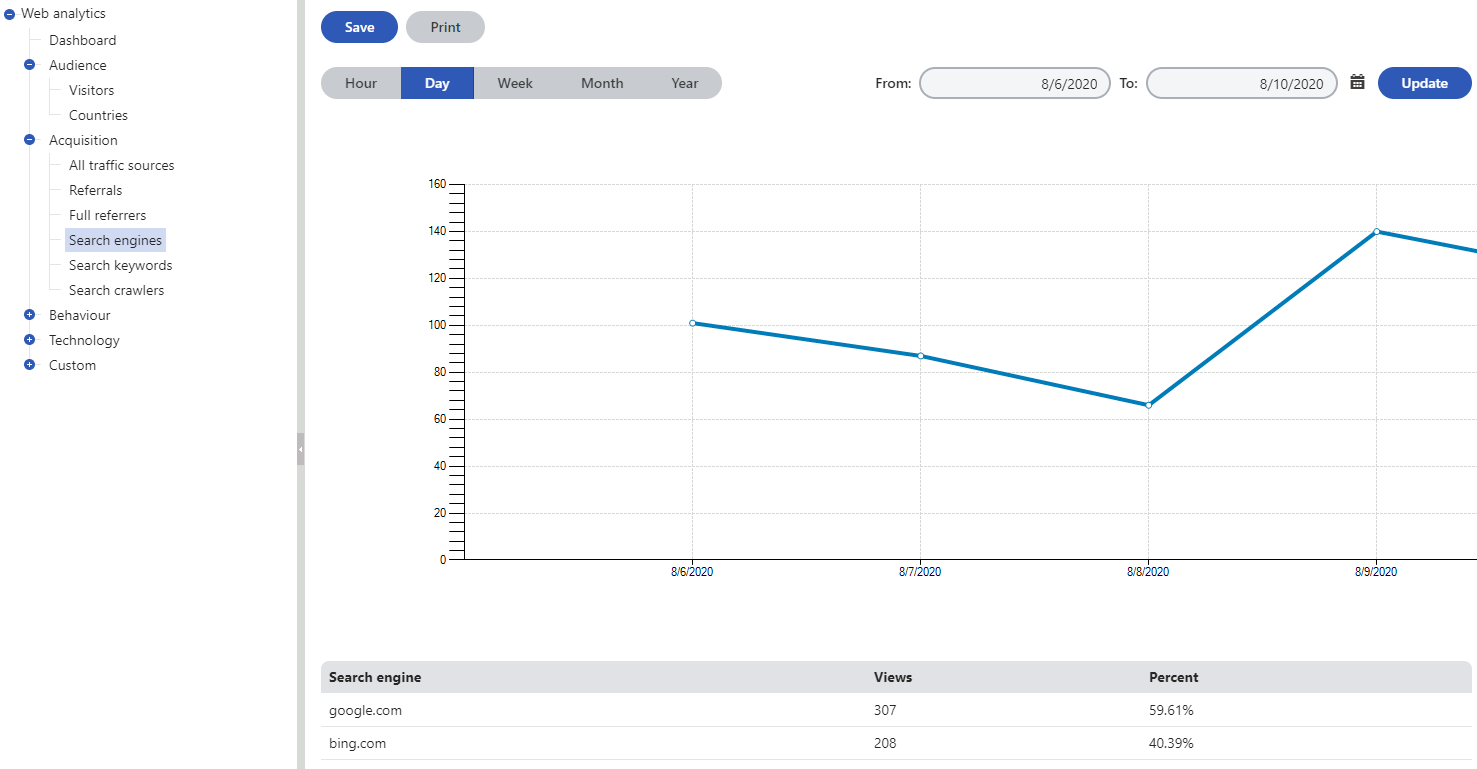
Task: Select the Month time interval
Action: pyautogui.click(x=602, y=83)
